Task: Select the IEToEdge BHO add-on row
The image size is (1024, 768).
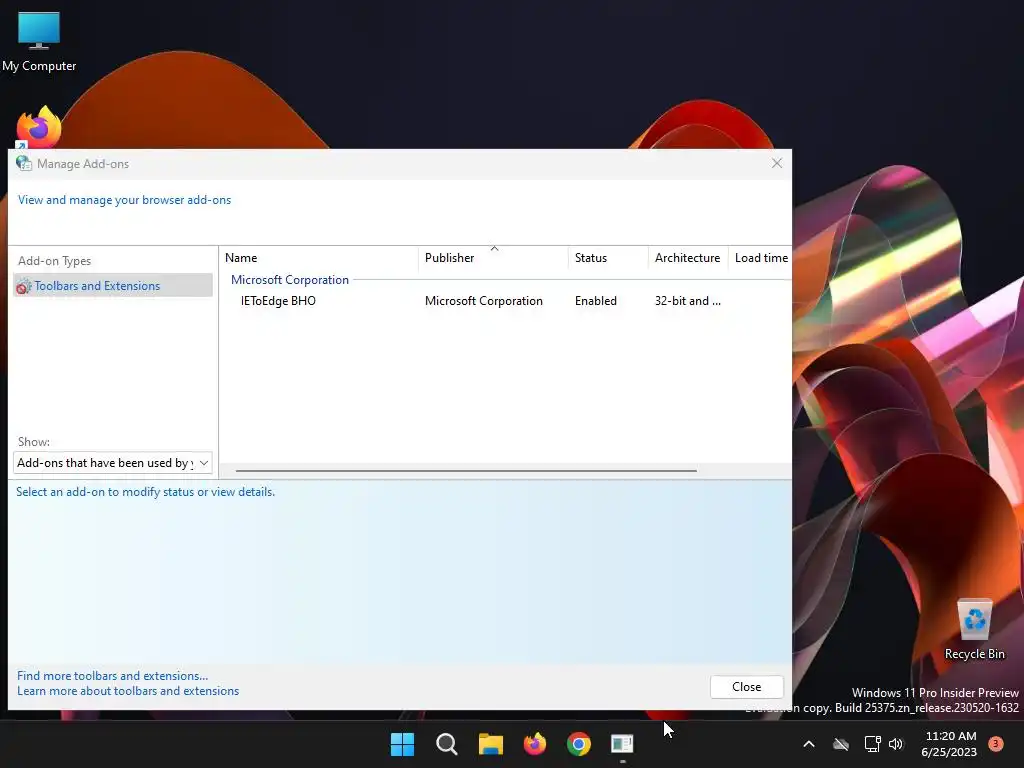Action: [505, 301]
